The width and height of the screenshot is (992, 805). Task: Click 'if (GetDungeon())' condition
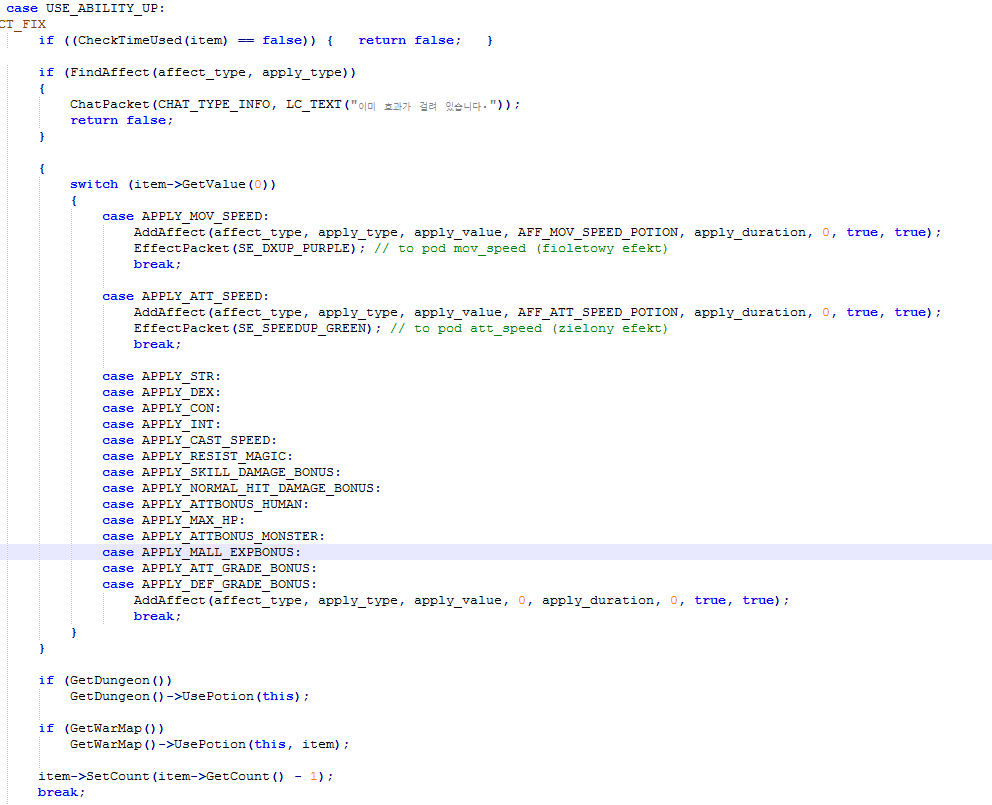tap(105, 680)
